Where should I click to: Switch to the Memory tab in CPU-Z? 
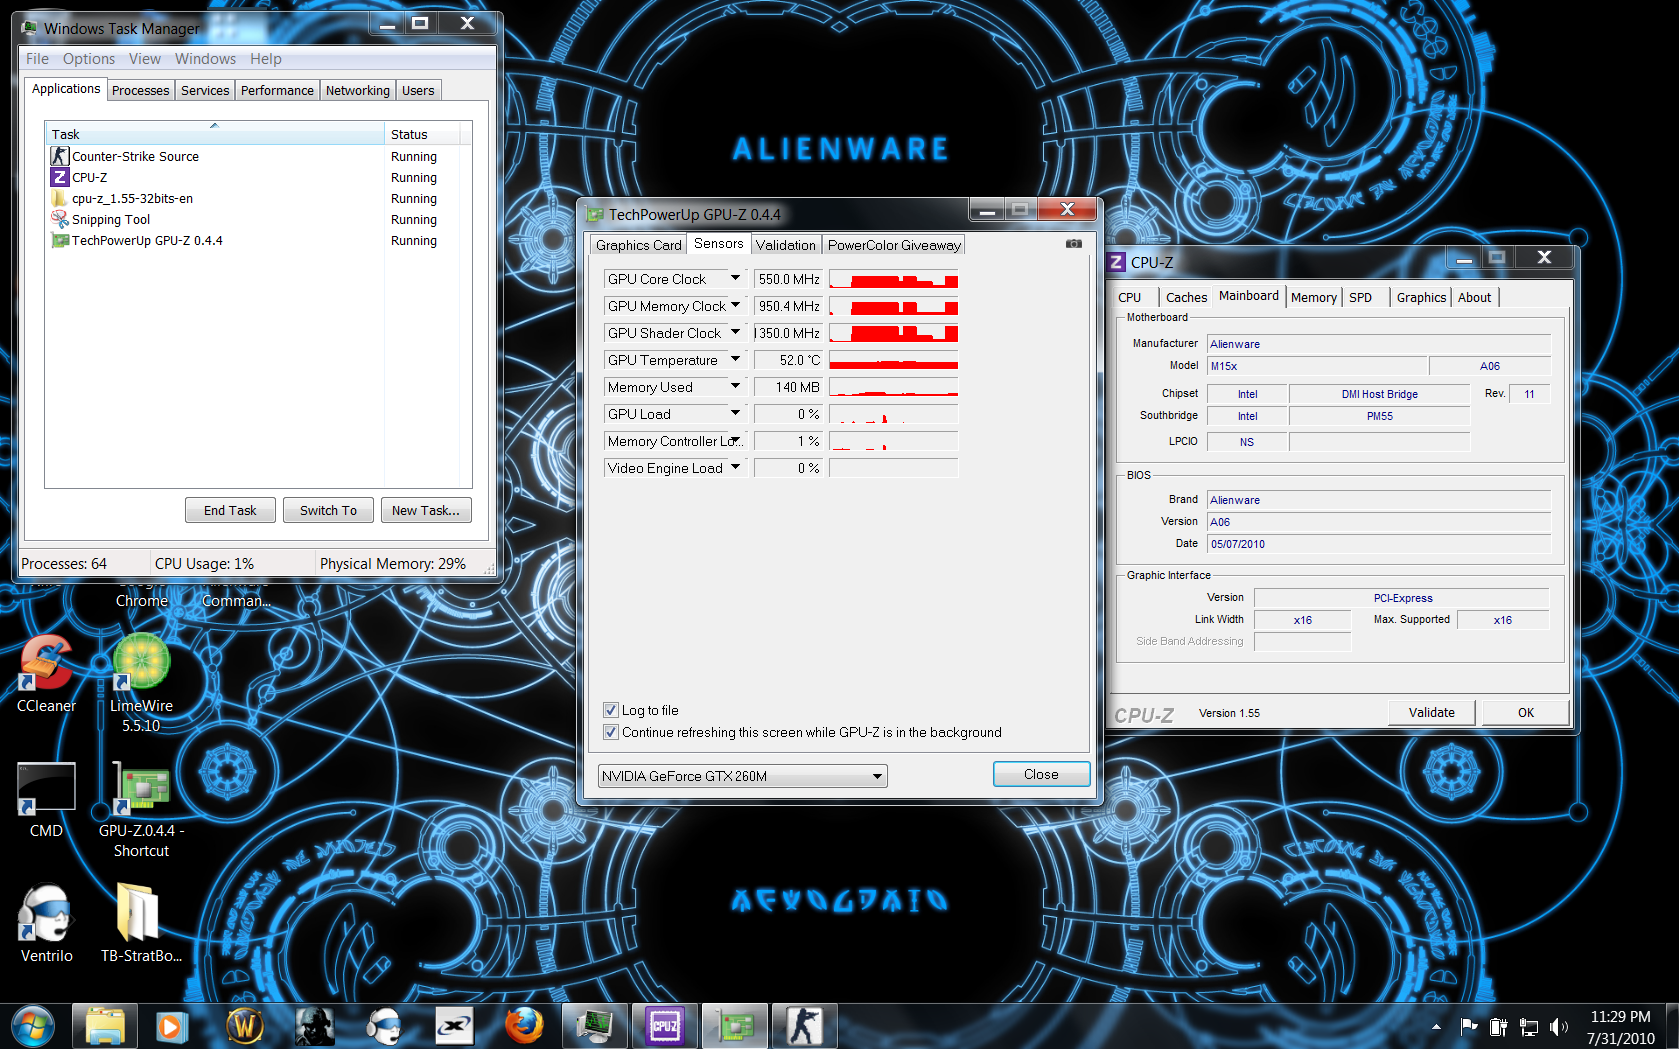[x=1313, y=297]
